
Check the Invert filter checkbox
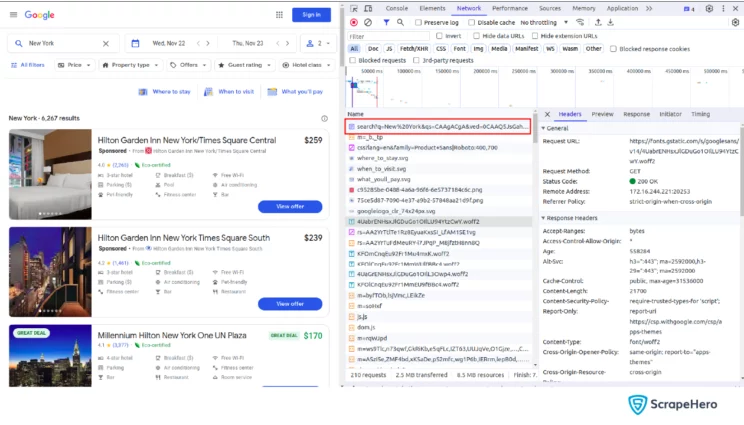(x=439, y=36)
